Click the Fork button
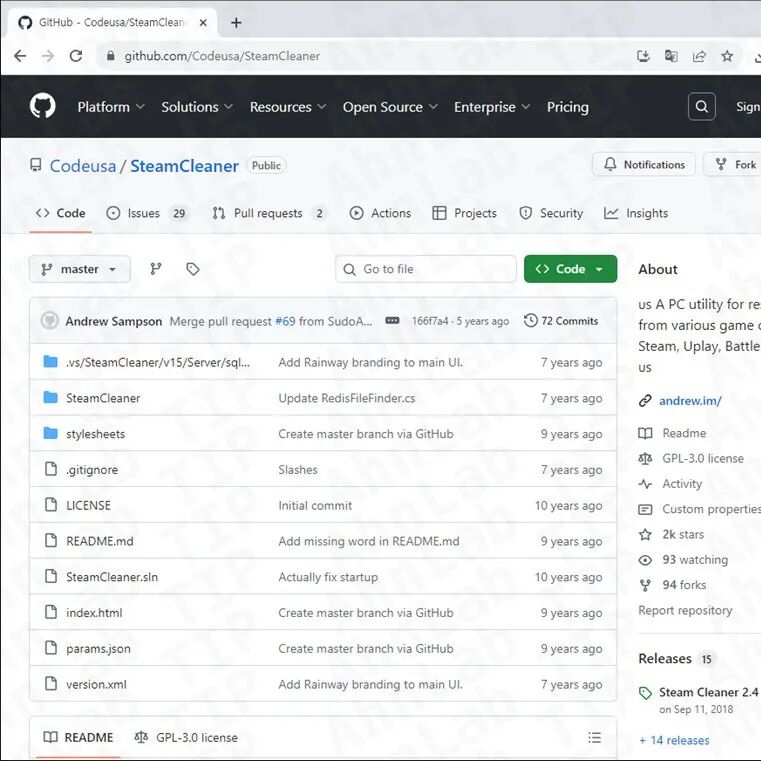 click(735, 165)
